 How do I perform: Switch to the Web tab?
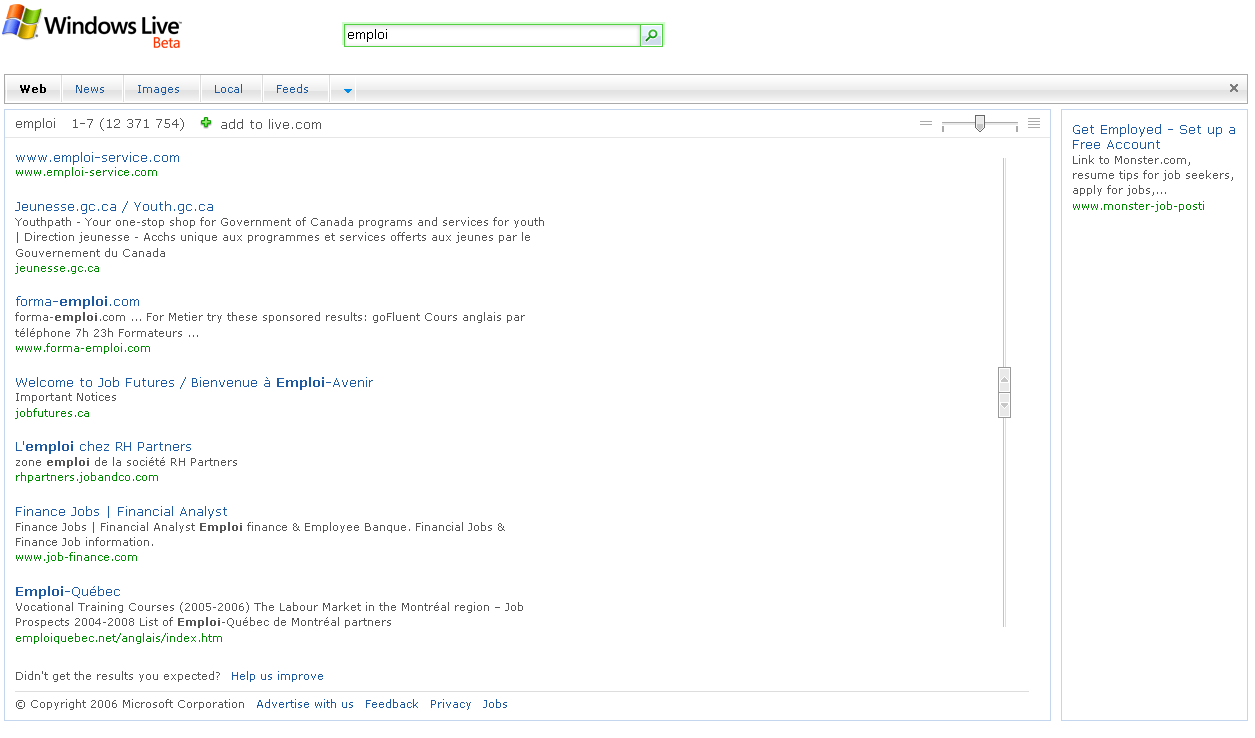point(33,89)
